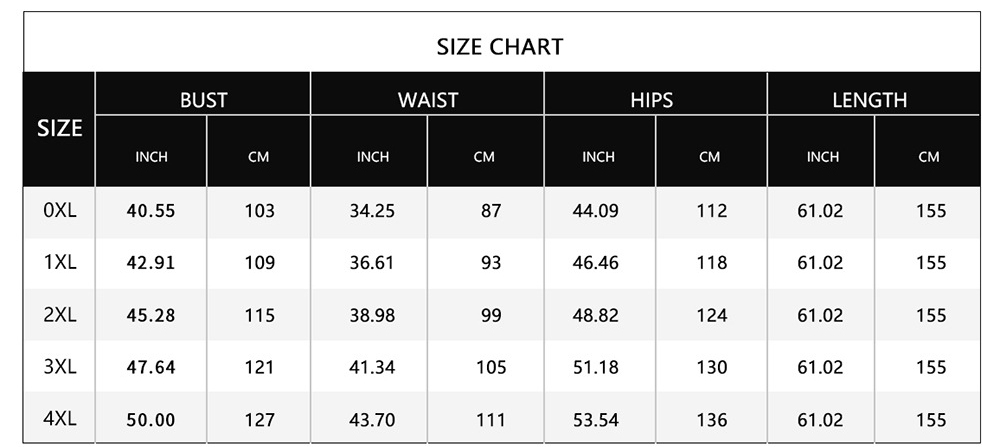Select bust cm value 109

click(x=259, y=263)
